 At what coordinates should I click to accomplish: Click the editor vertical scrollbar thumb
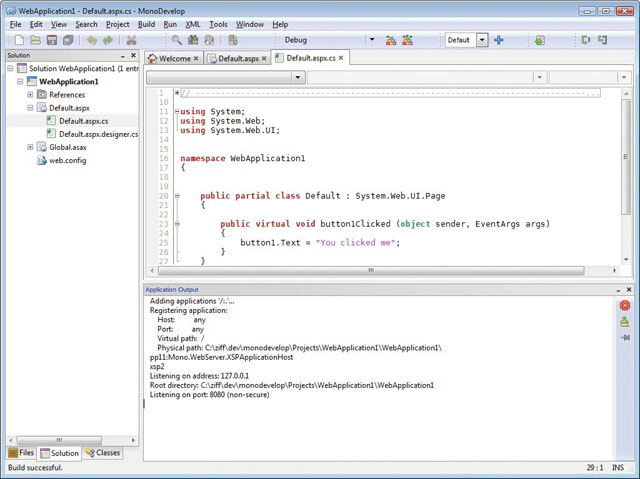click(626, 157)
